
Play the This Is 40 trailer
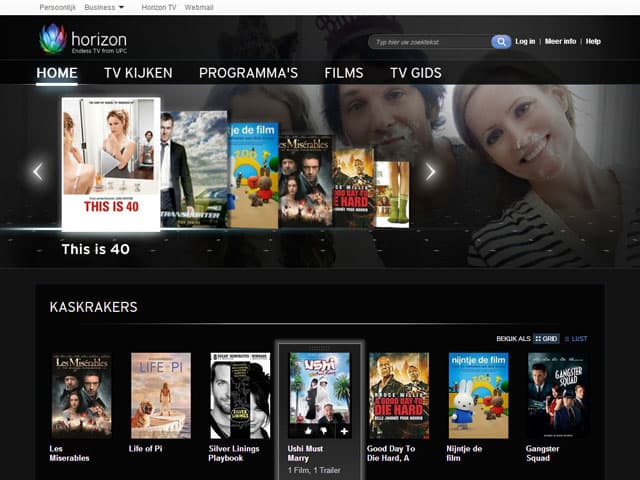[x=110, y=163]
